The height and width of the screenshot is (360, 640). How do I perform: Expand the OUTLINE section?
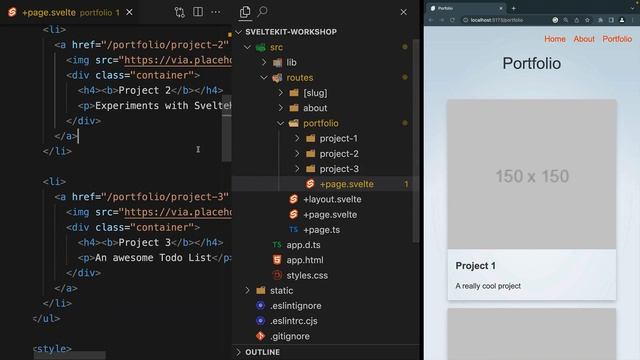tap(239, 352)
